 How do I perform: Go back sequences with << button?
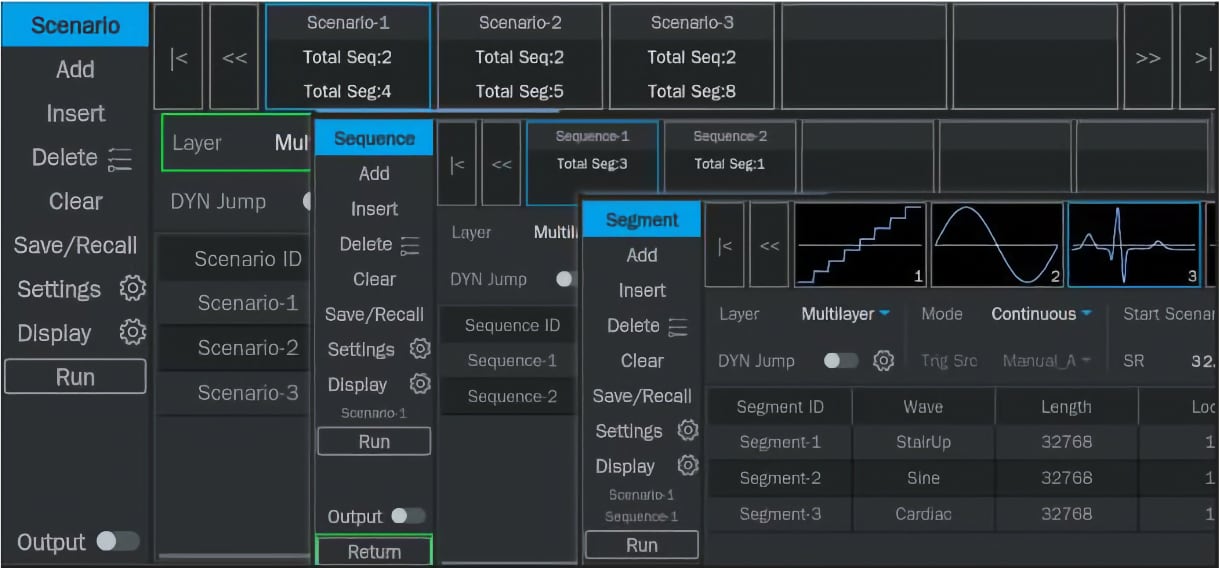pos(501,164)
